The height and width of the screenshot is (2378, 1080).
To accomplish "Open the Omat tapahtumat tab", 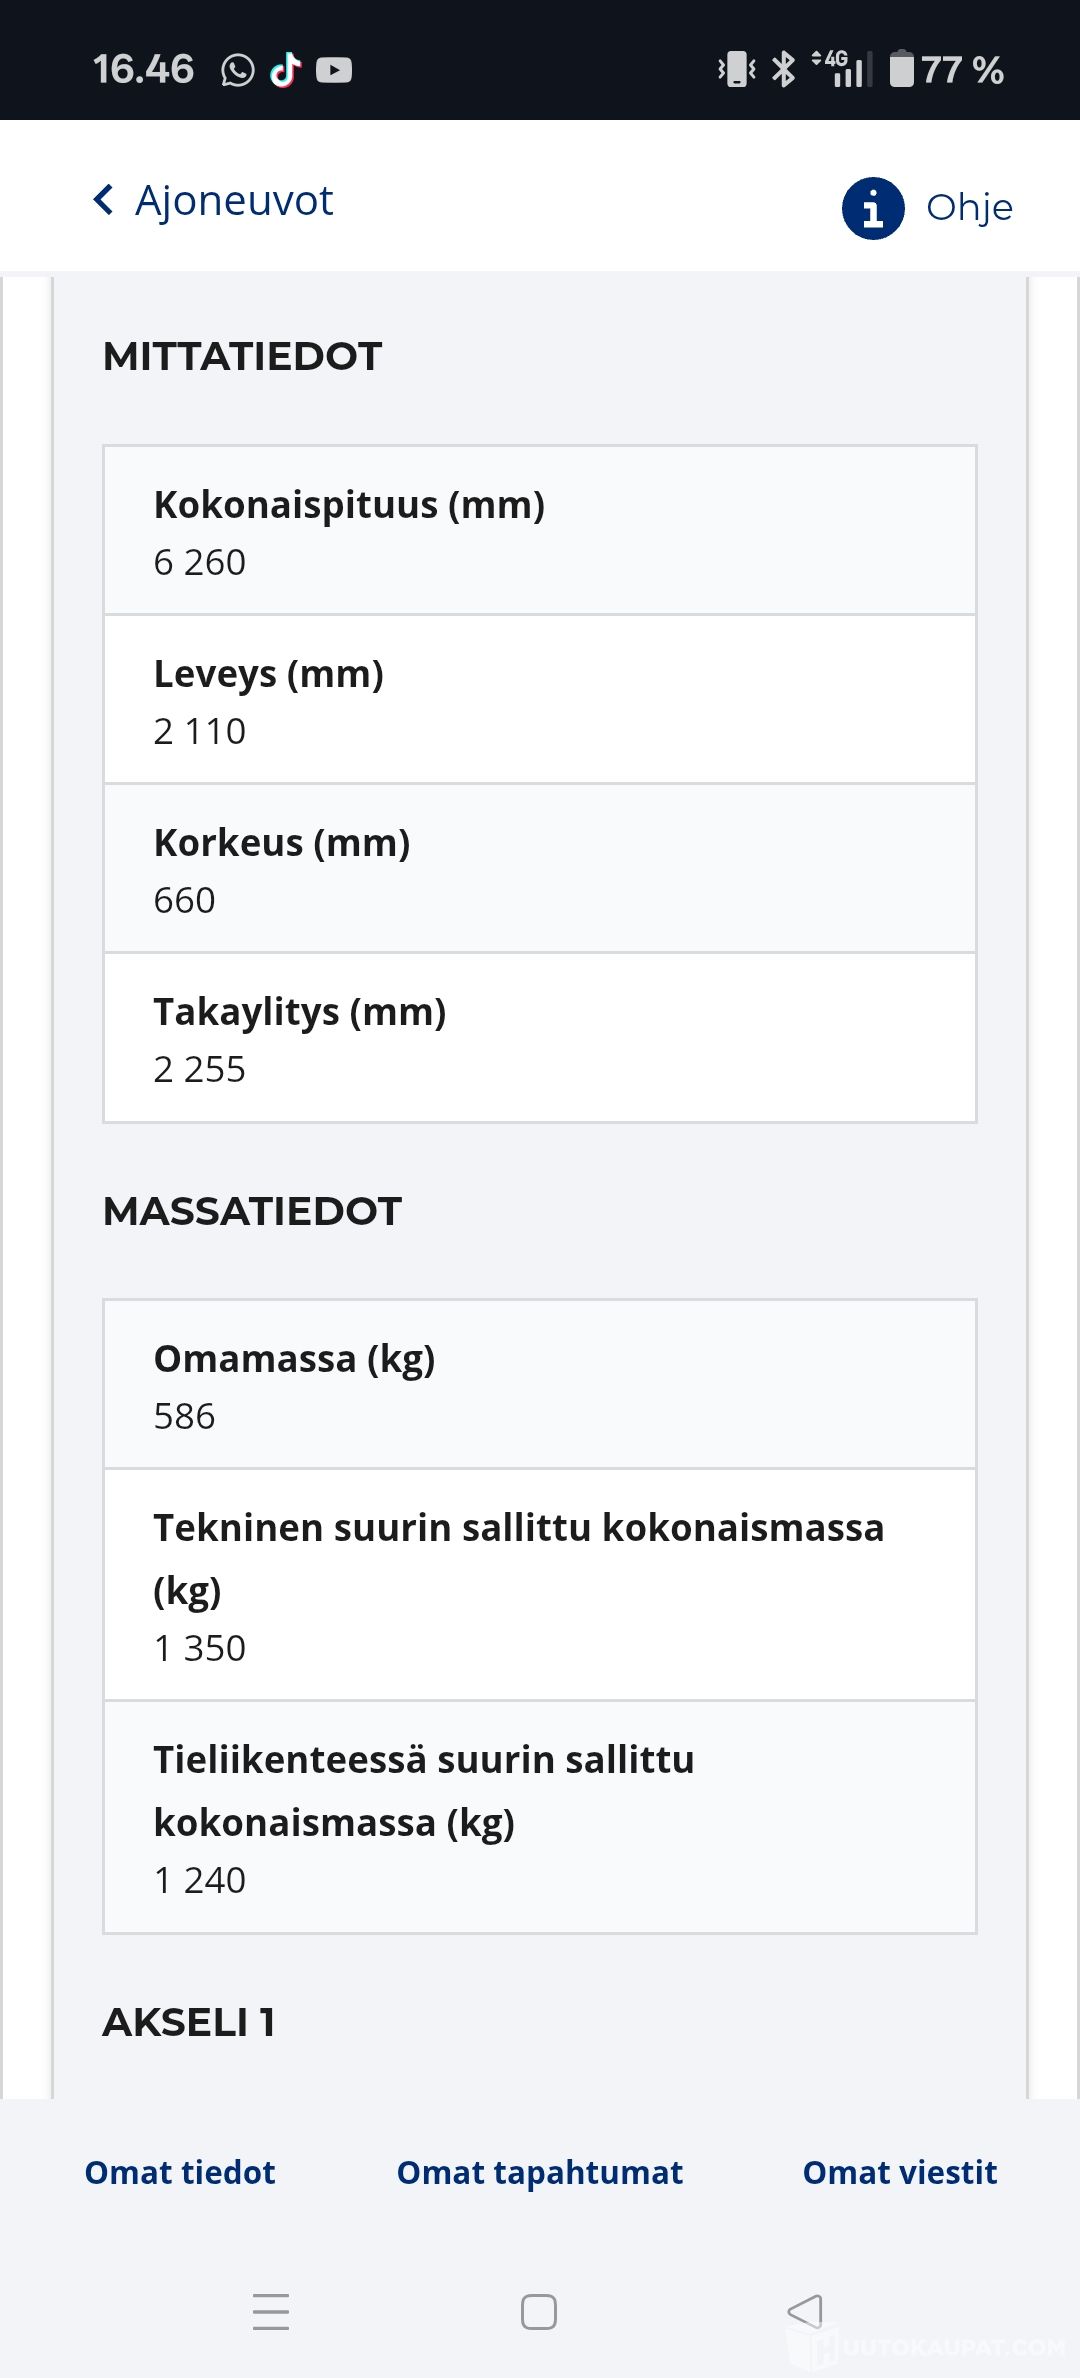I will click(540, 2172).
